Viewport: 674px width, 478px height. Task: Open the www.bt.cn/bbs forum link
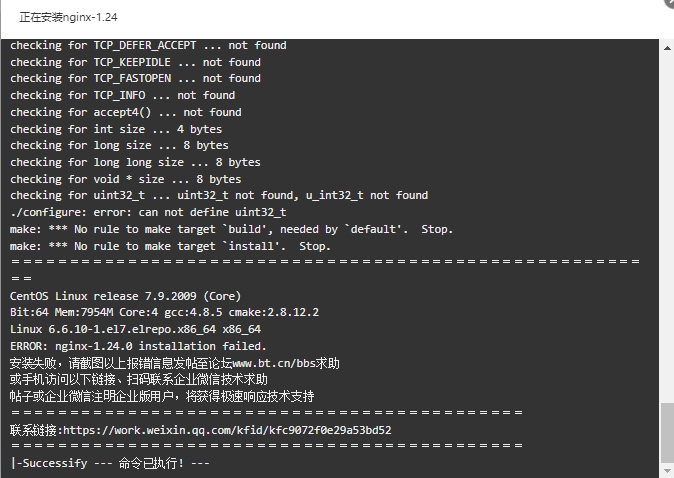274,364
